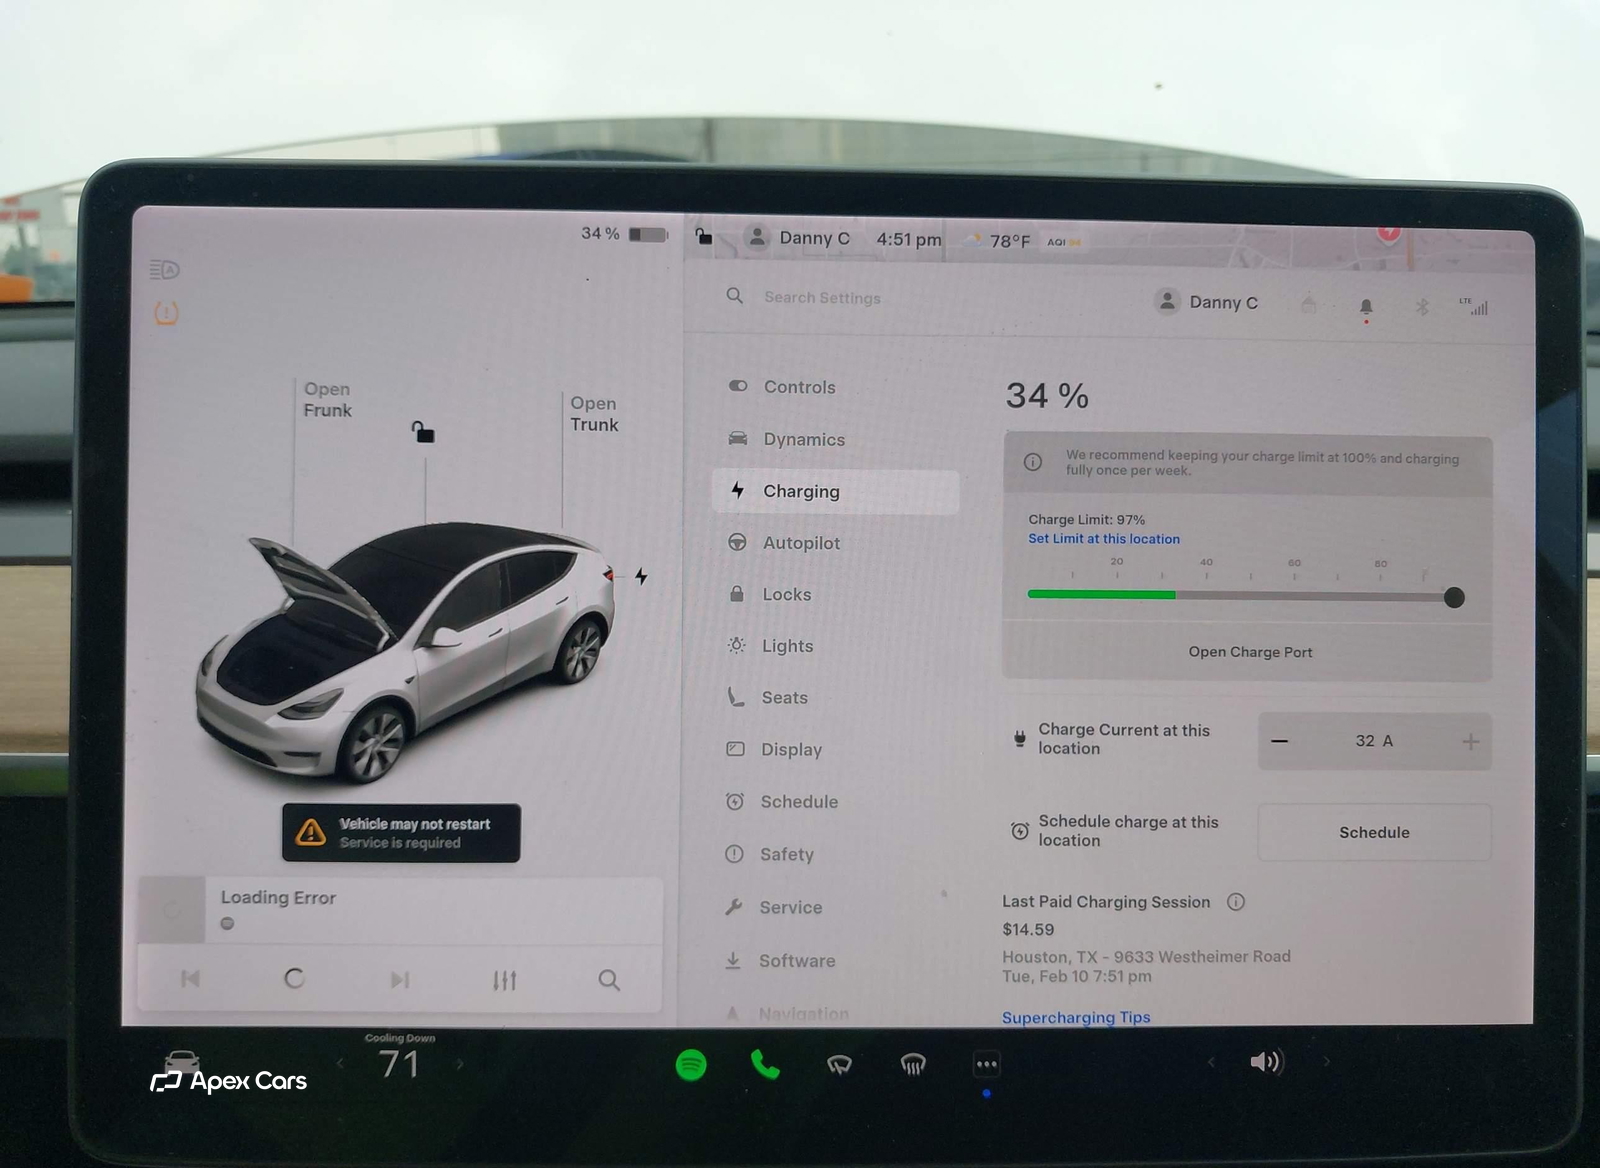Decrease charge current with minus button
Viewport: 1600px width, 1168px height.
(1279, 741)
